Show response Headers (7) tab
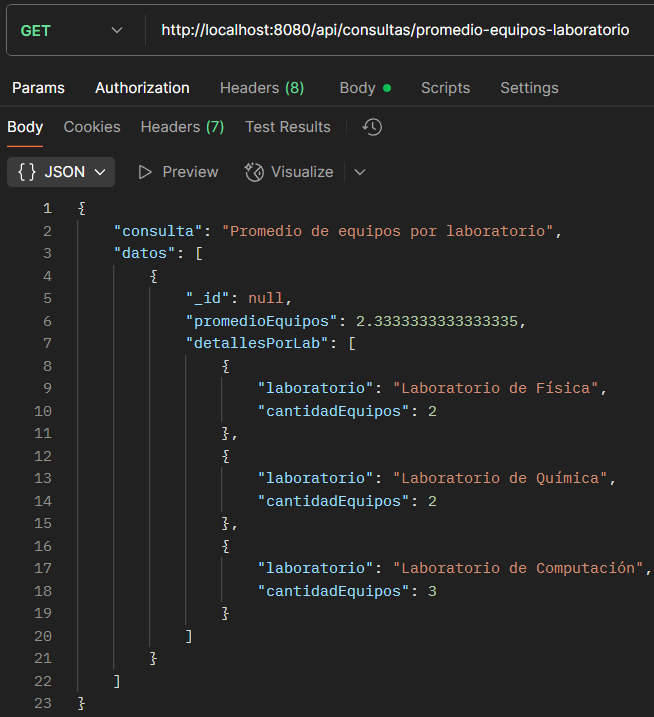Image resolution: width=654 pixels, height=717 pixels. tap(182, 127)
